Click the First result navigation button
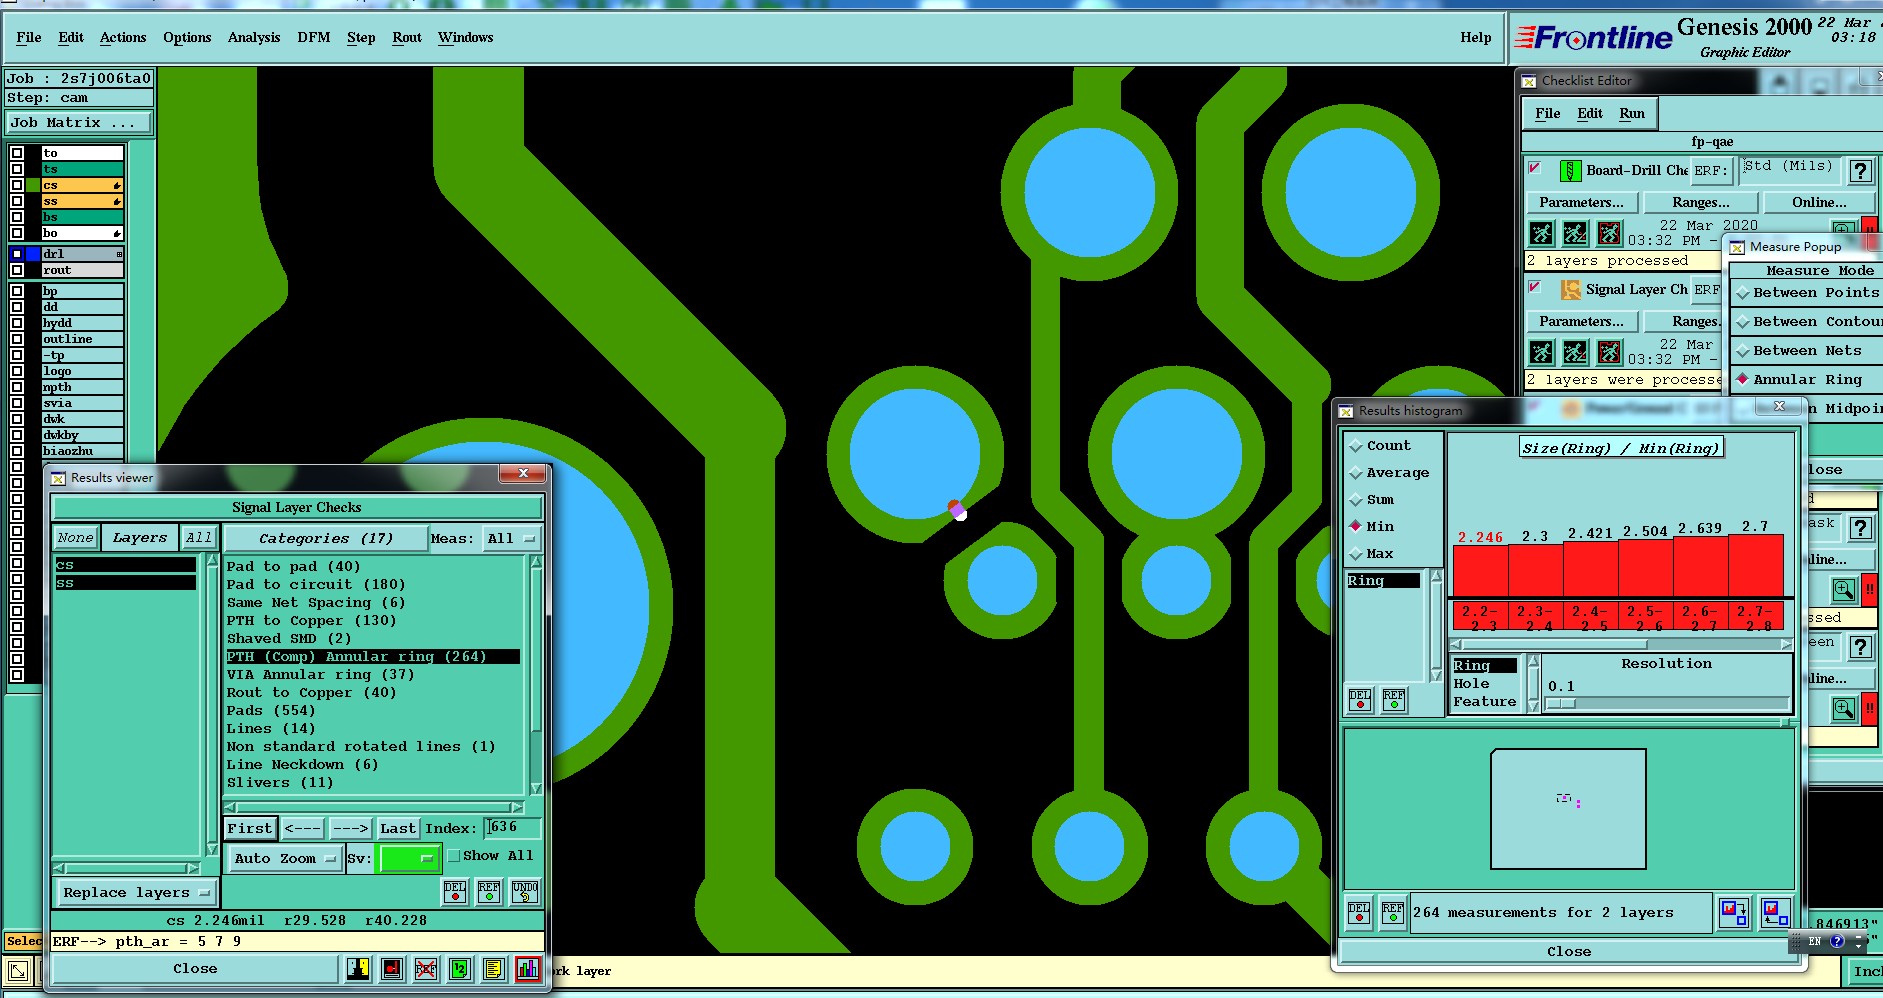This screenshot has height=998, width=1883. 249,829
